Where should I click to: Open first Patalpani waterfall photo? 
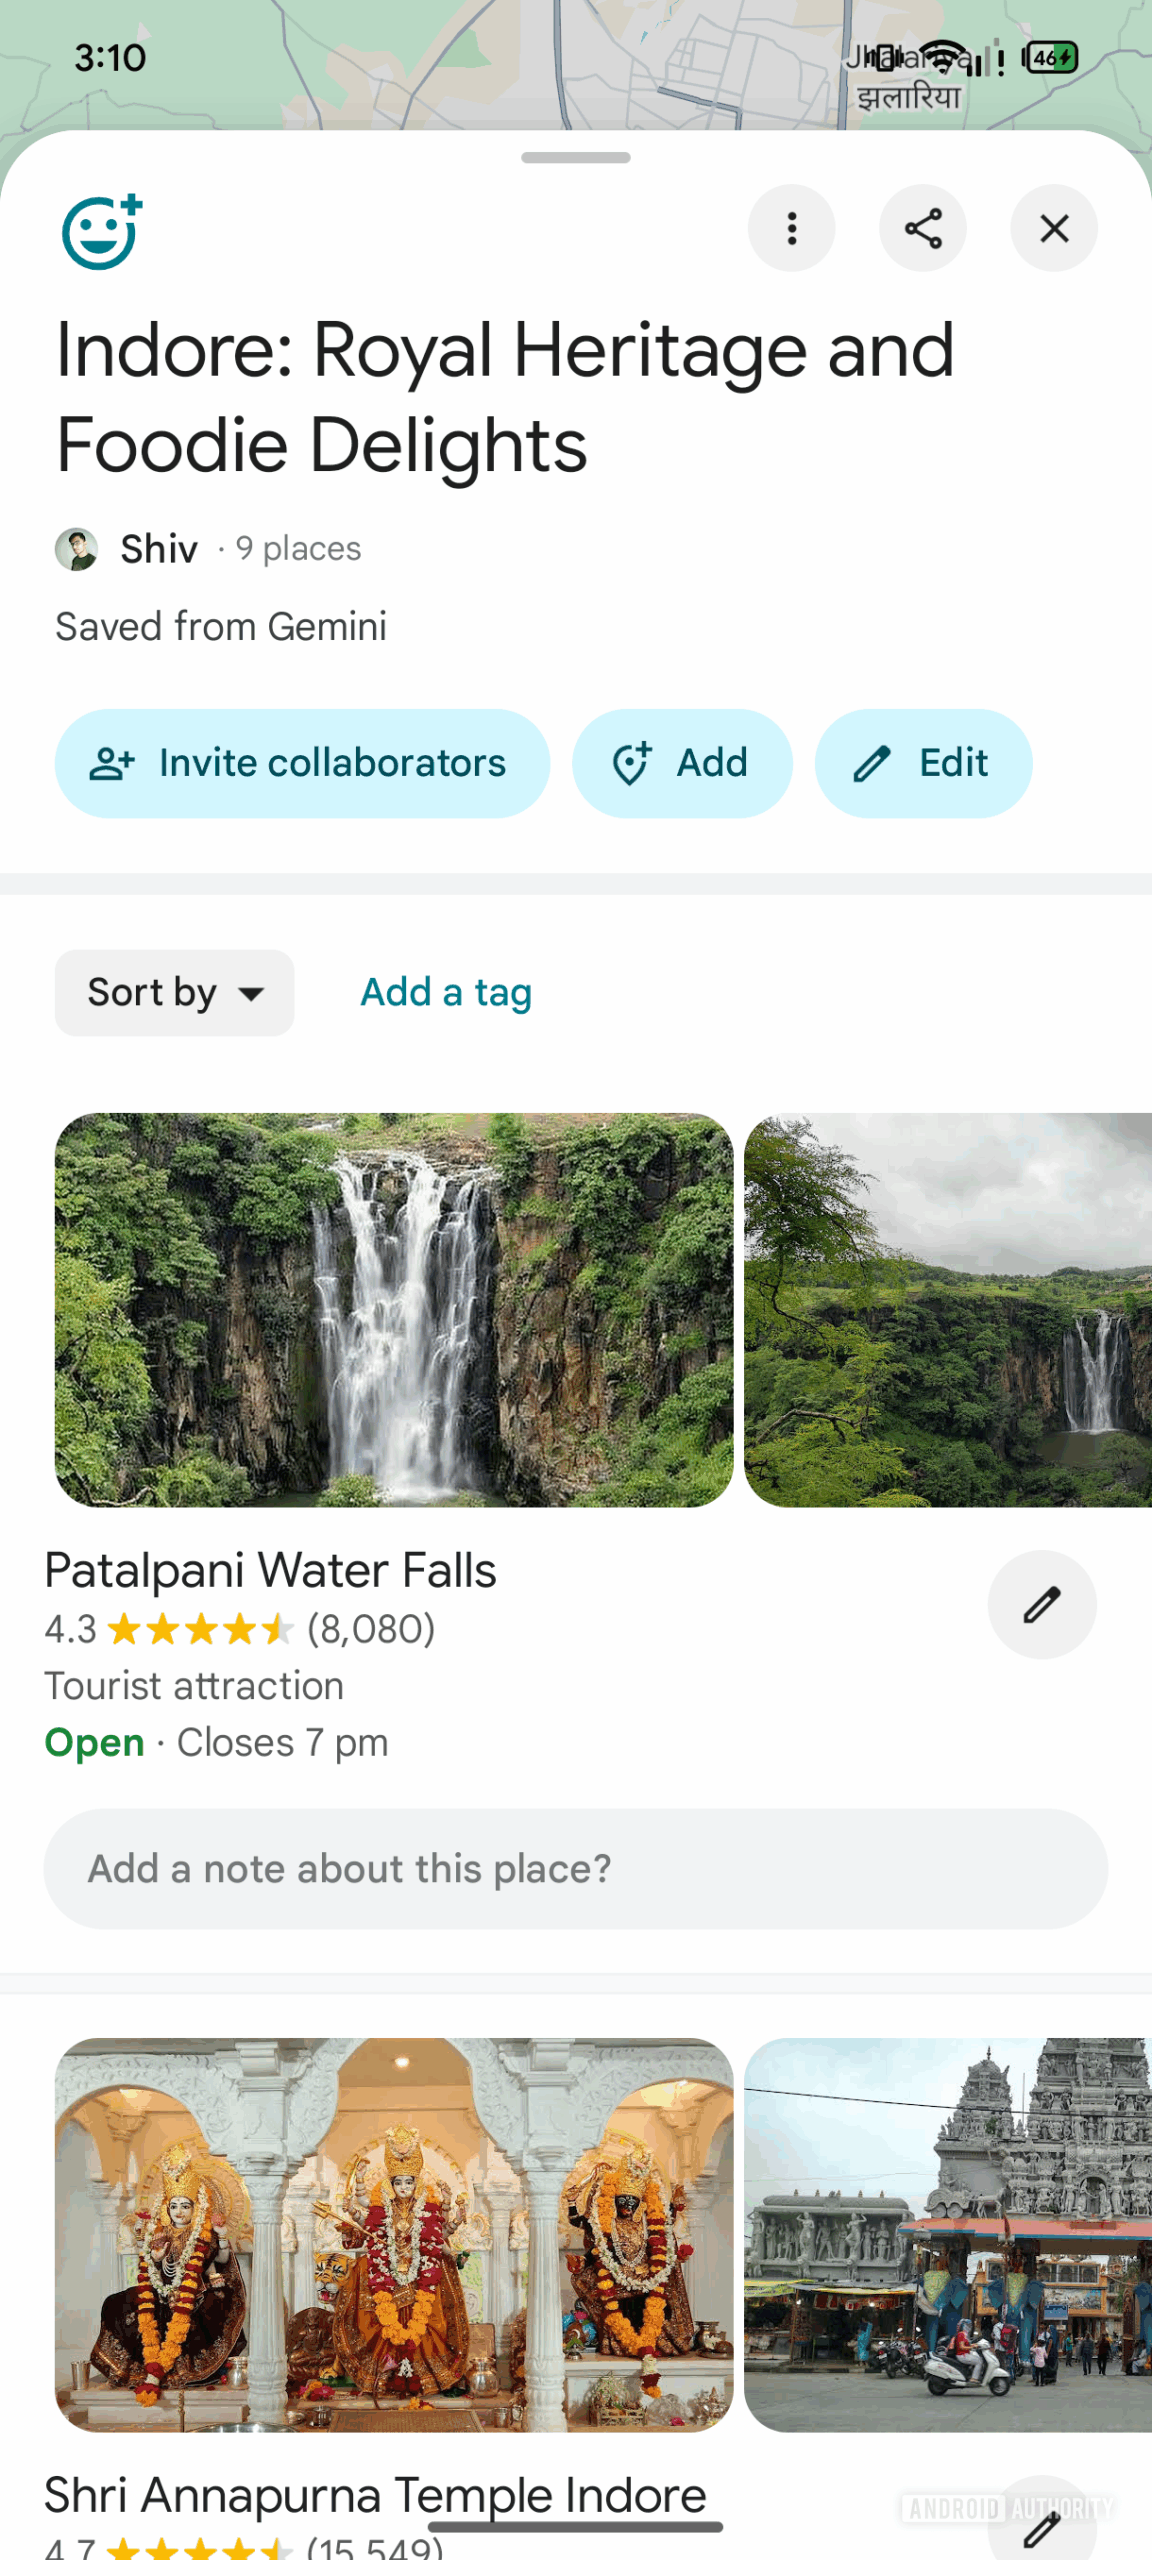click(x=393, y=1309)
